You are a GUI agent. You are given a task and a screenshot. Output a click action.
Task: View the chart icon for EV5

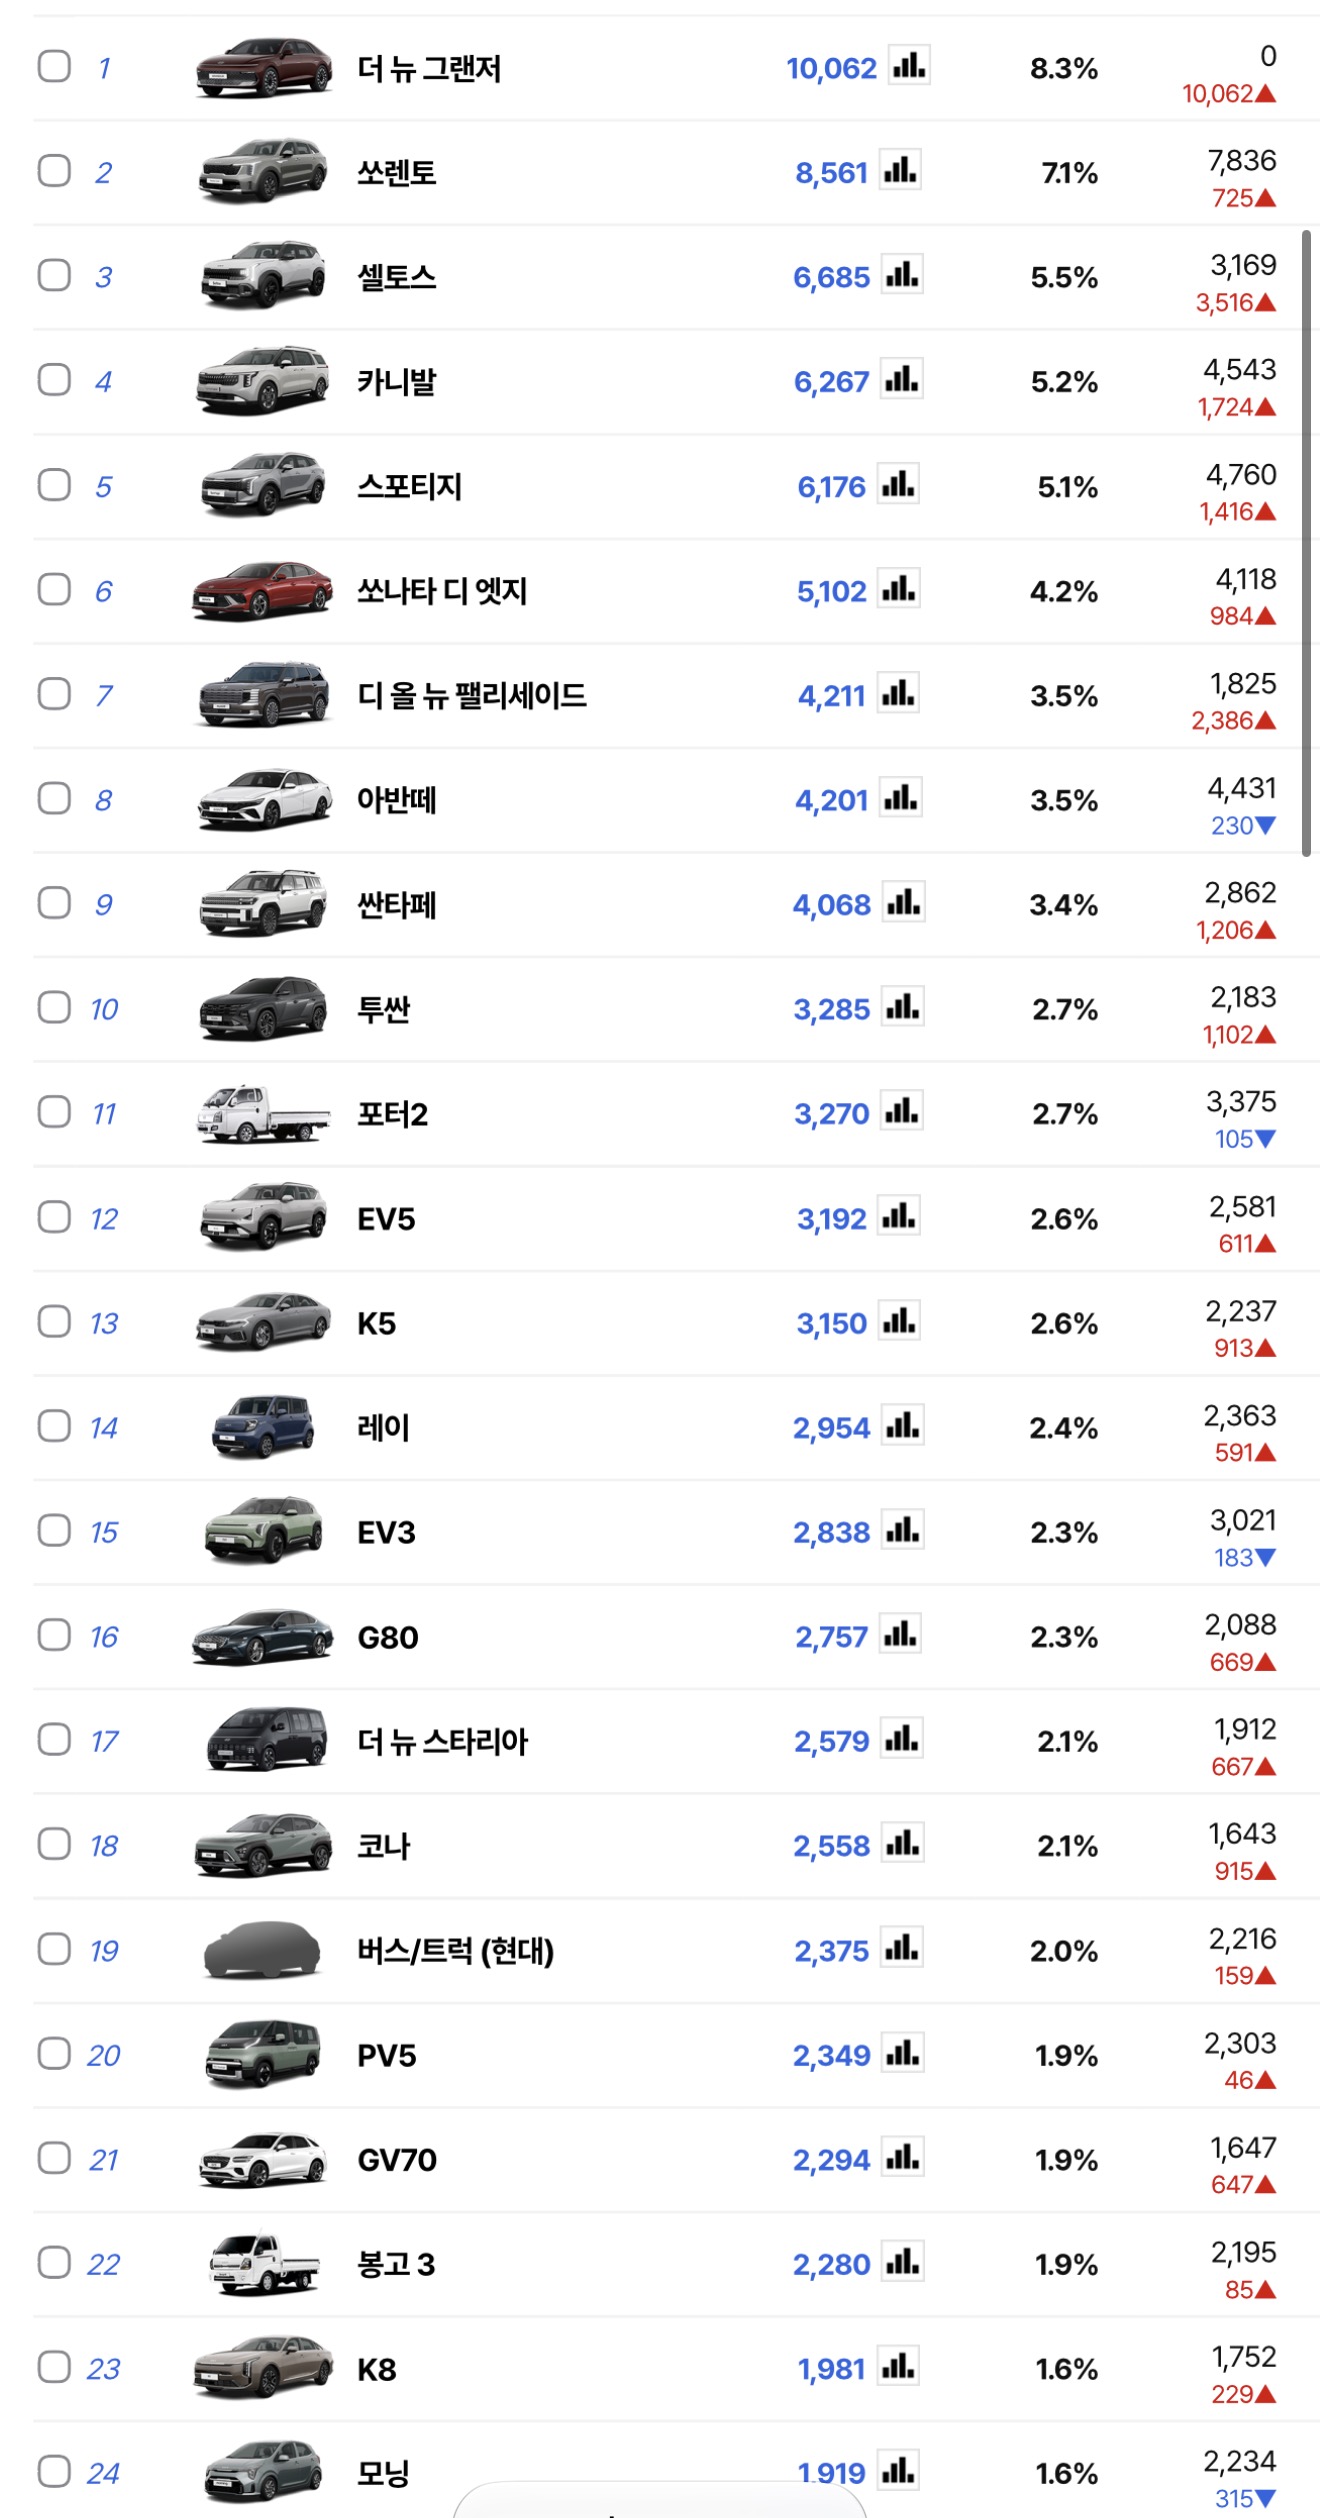(x=899, y=1217)
